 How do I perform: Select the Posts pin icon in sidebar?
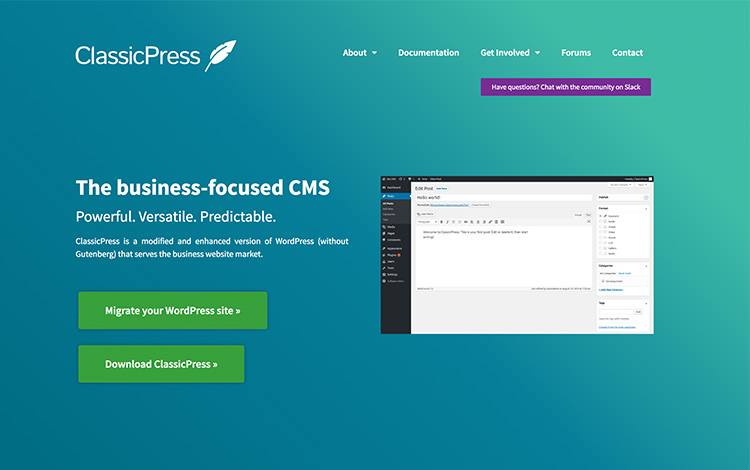(384, 195)
